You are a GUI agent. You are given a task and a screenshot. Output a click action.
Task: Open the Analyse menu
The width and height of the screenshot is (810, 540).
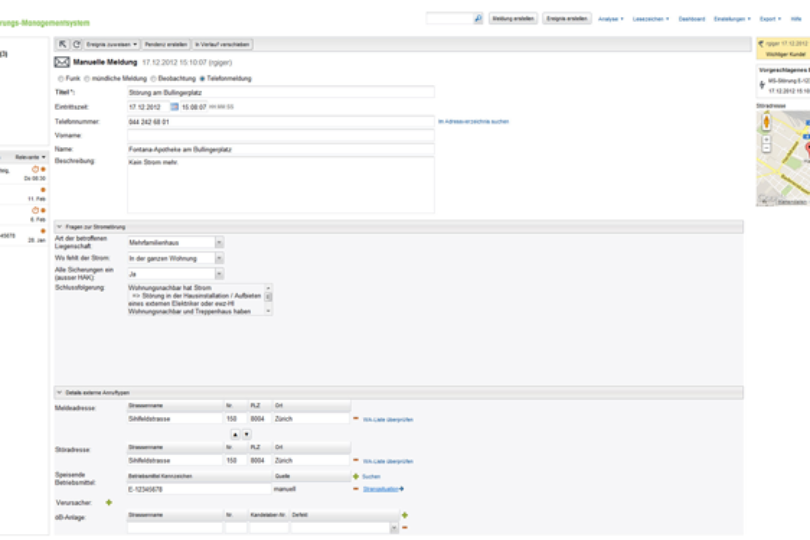click(610, 18)
